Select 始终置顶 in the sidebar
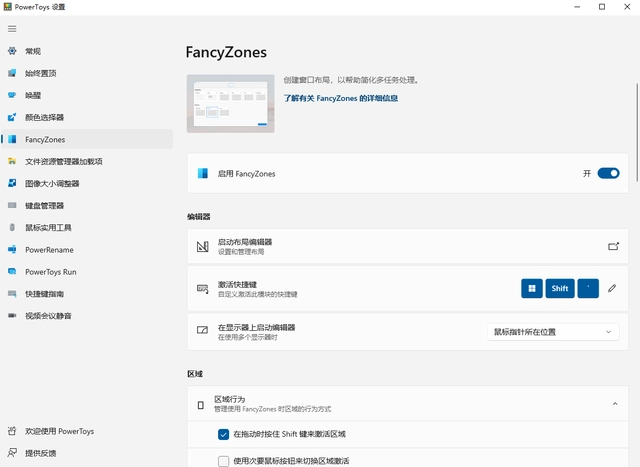Viewport: 640px width, 467px height. 87,73
